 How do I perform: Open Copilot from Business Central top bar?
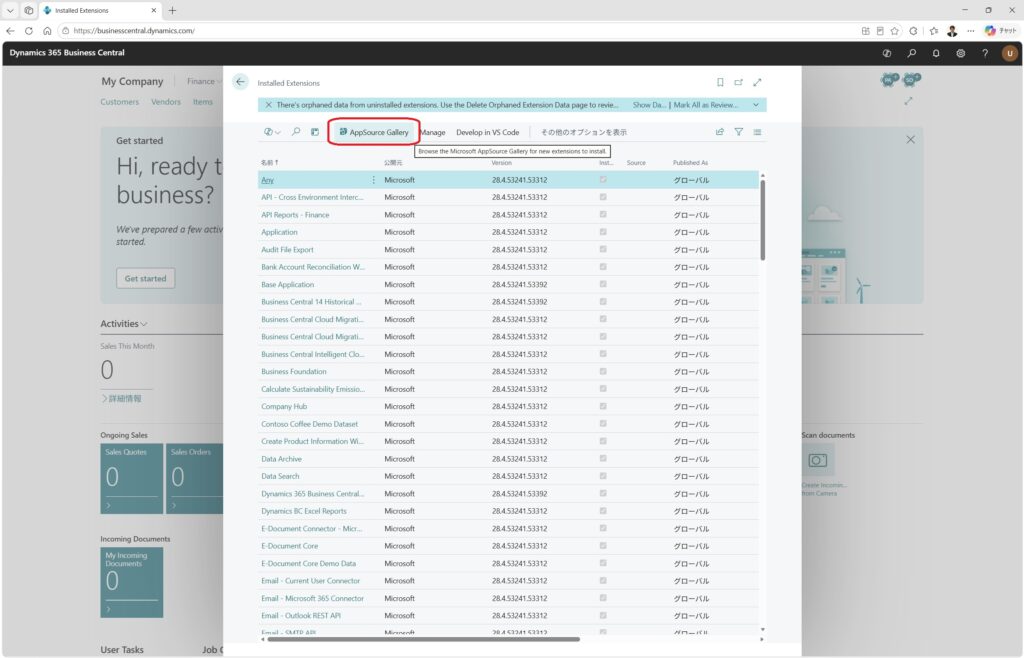click(x=887, y=54)
